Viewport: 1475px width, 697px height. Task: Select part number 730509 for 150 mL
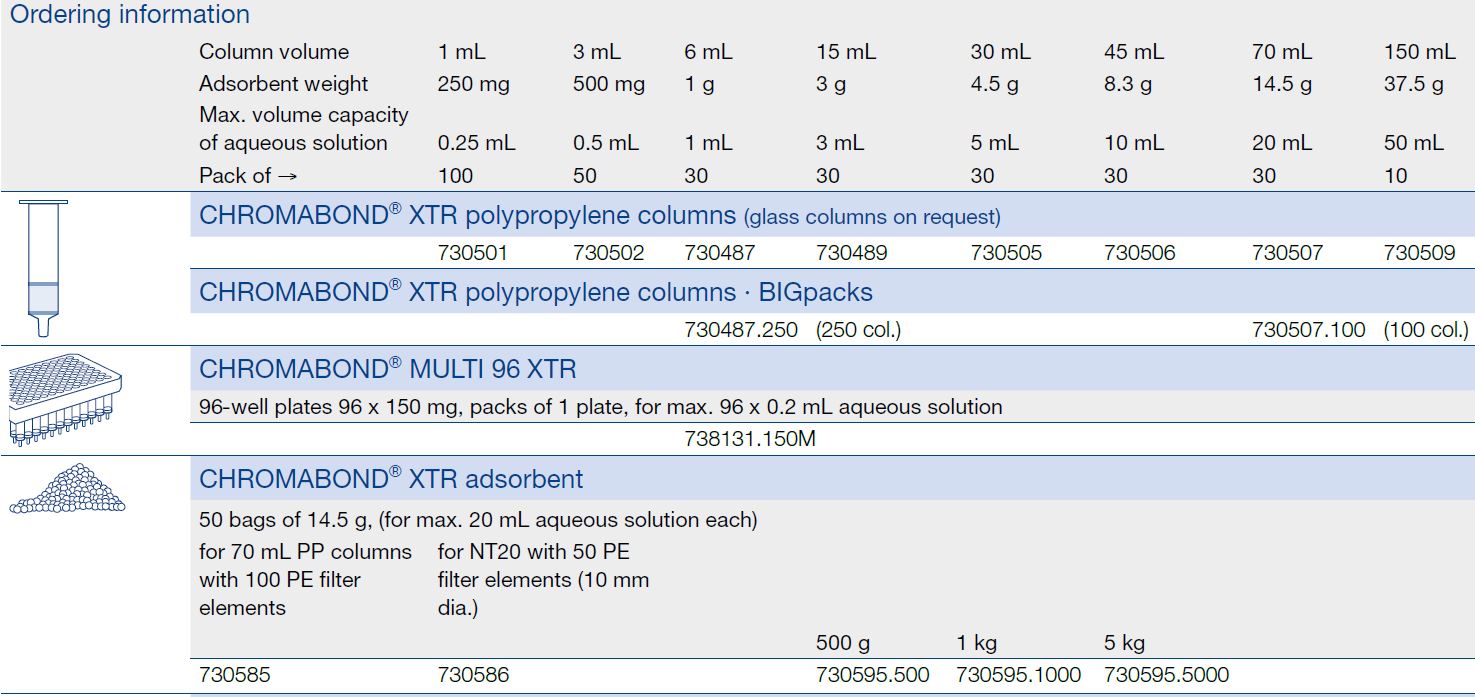point(1419,253)
